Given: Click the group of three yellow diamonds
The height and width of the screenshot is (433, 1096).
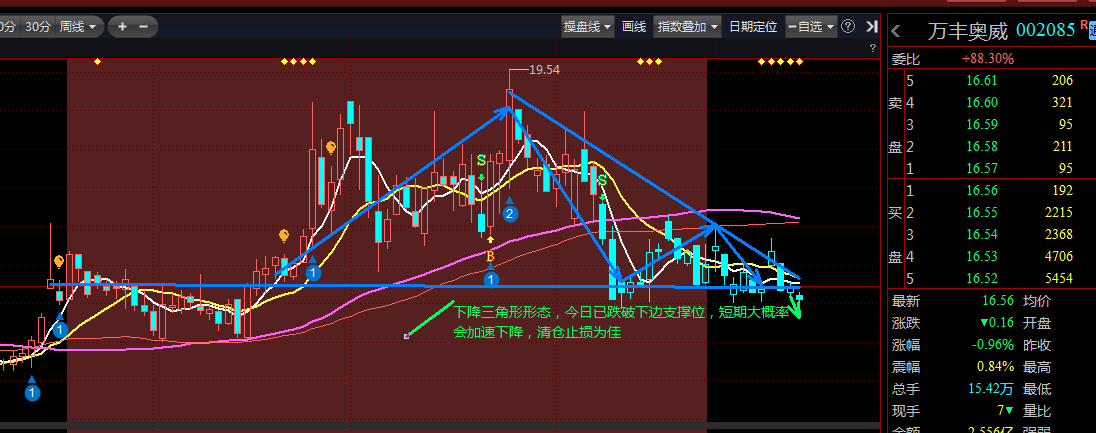Looking at the screenshot, I should point(649,62).
